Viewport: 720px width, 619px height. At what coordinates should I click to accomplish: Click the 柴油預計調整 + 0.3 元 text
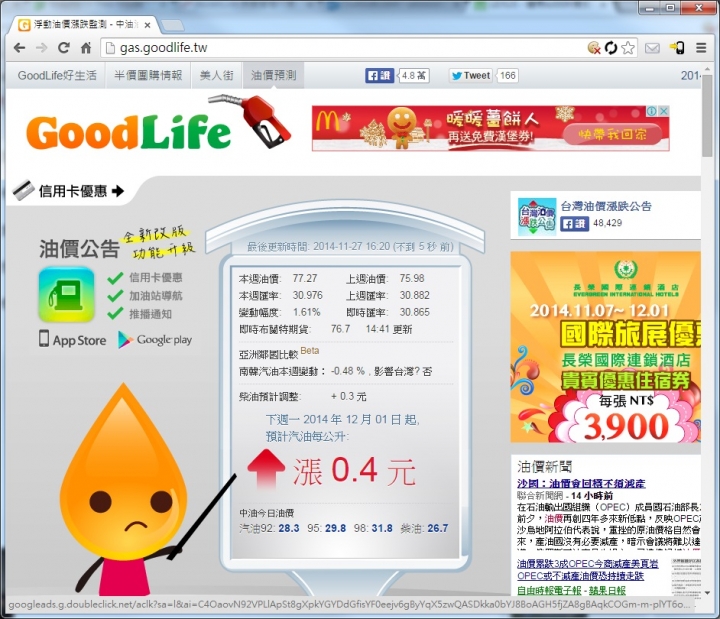point(303,396)
